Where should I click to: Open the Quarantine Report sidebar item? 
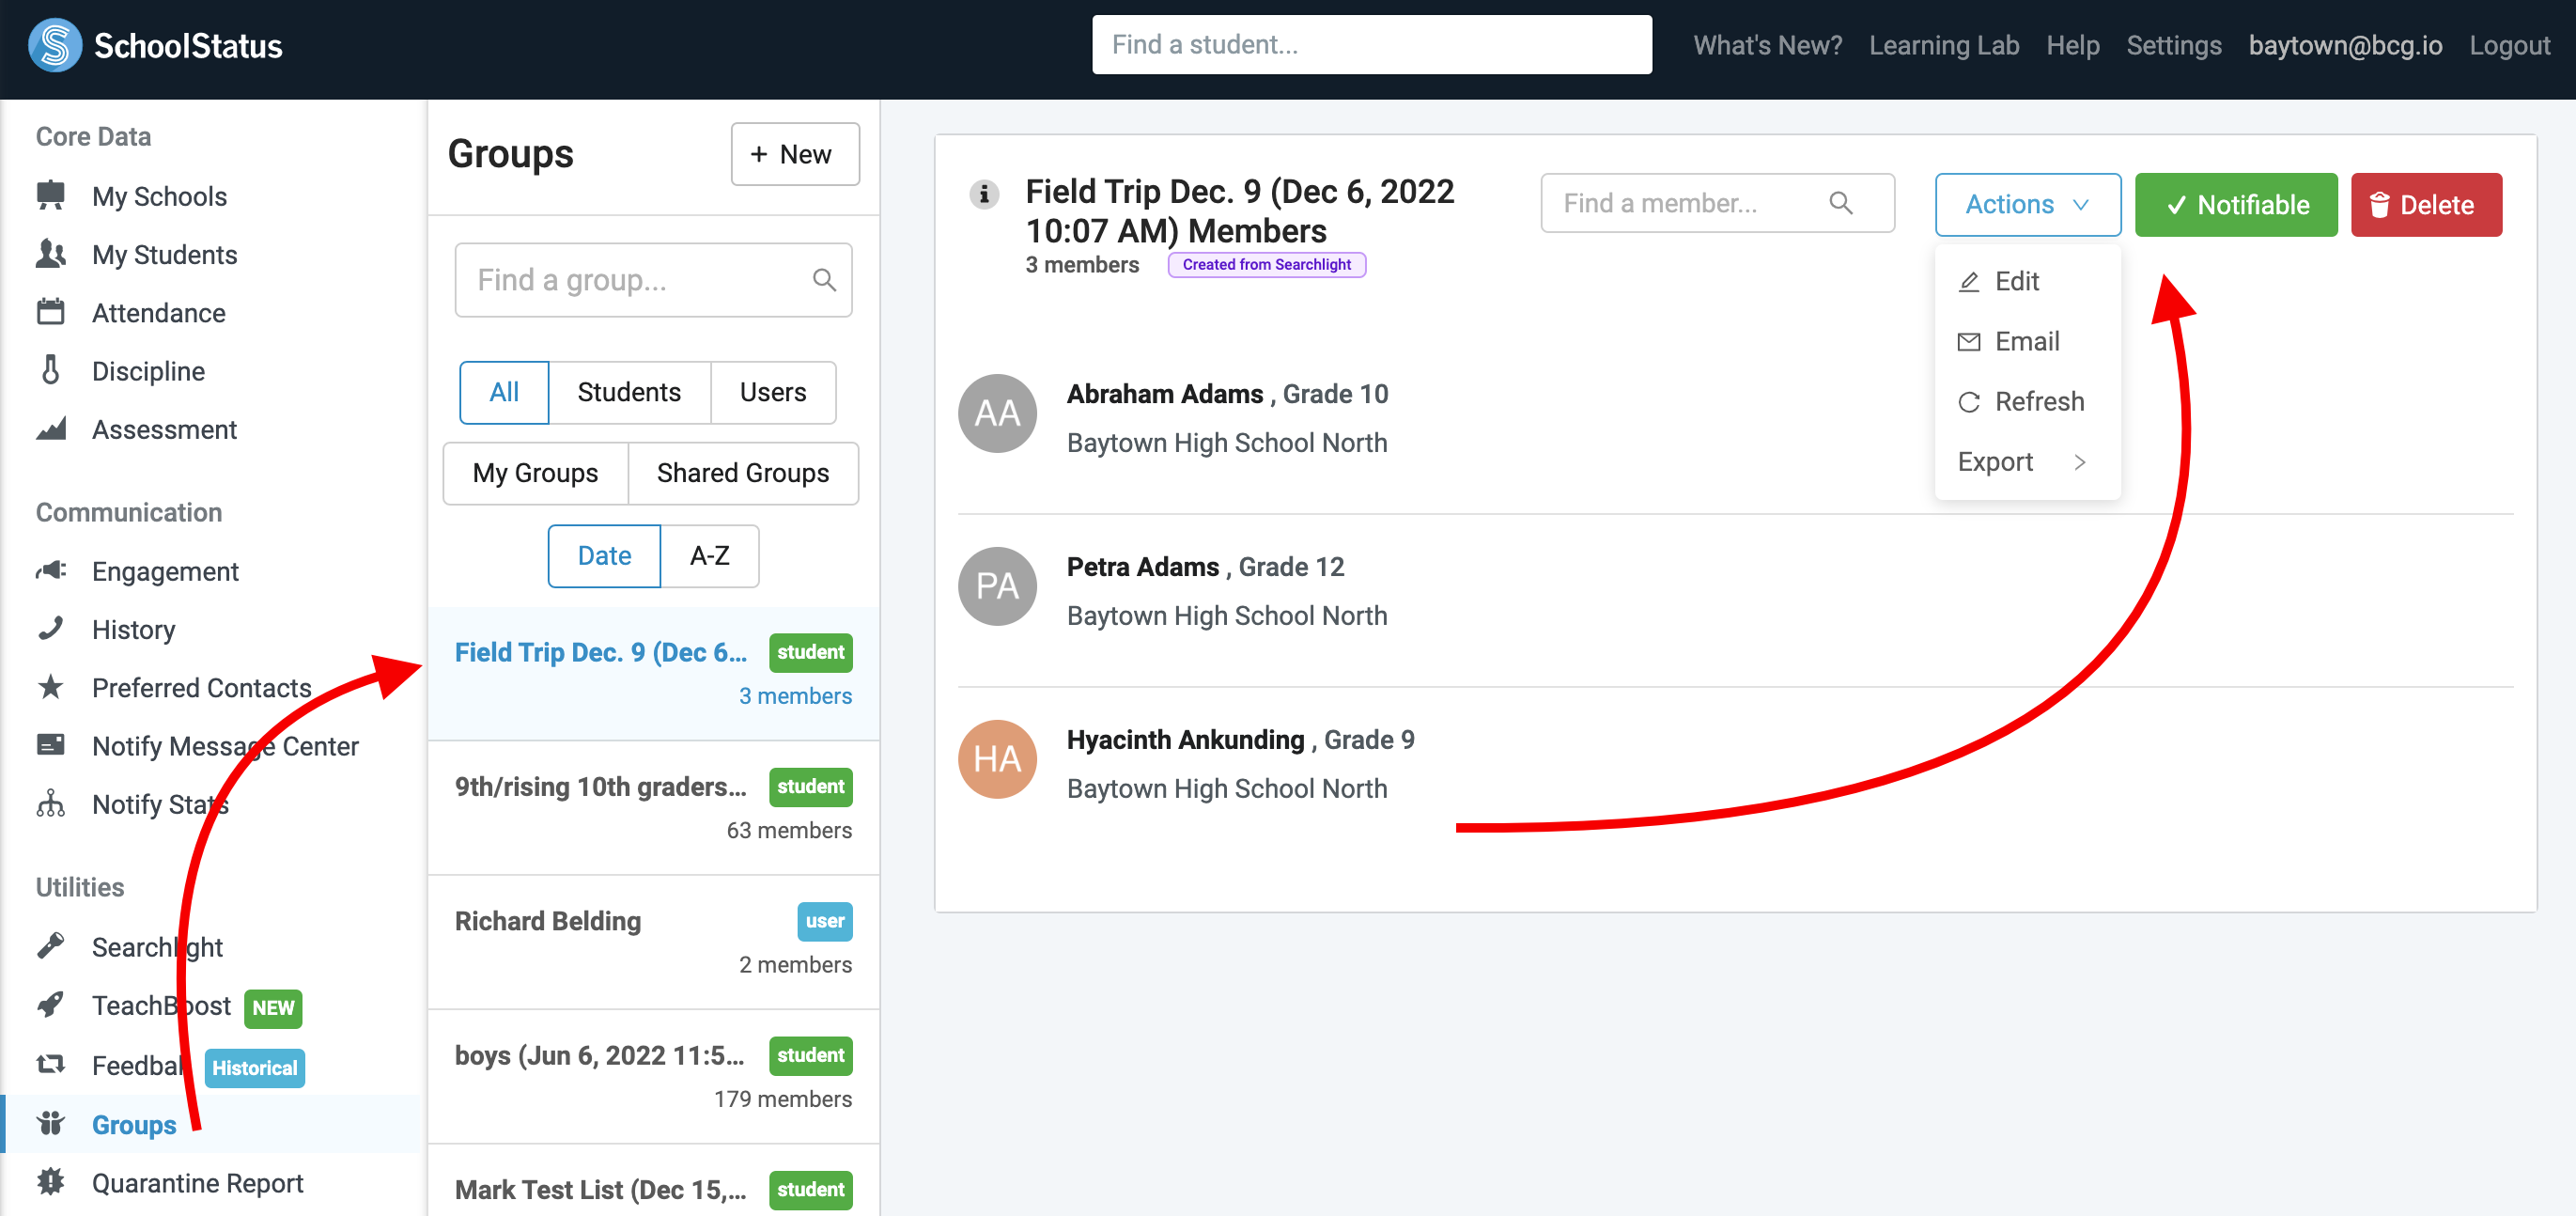[x=197, y=1182]
